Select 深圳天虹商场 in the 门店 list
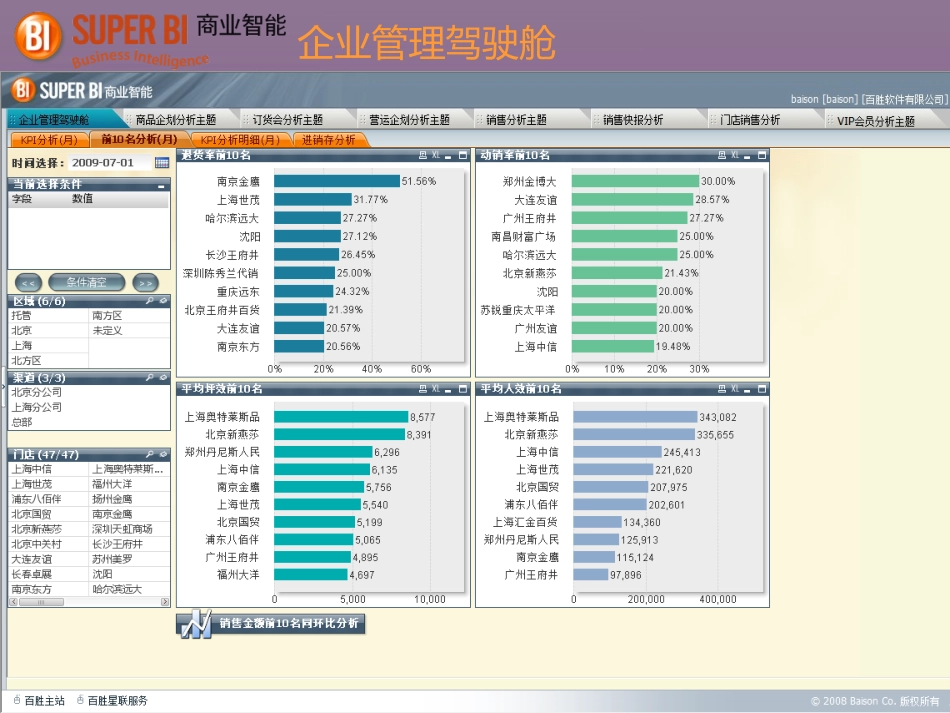The width and height of the screenshot is (950, 713). coord(130,529)
